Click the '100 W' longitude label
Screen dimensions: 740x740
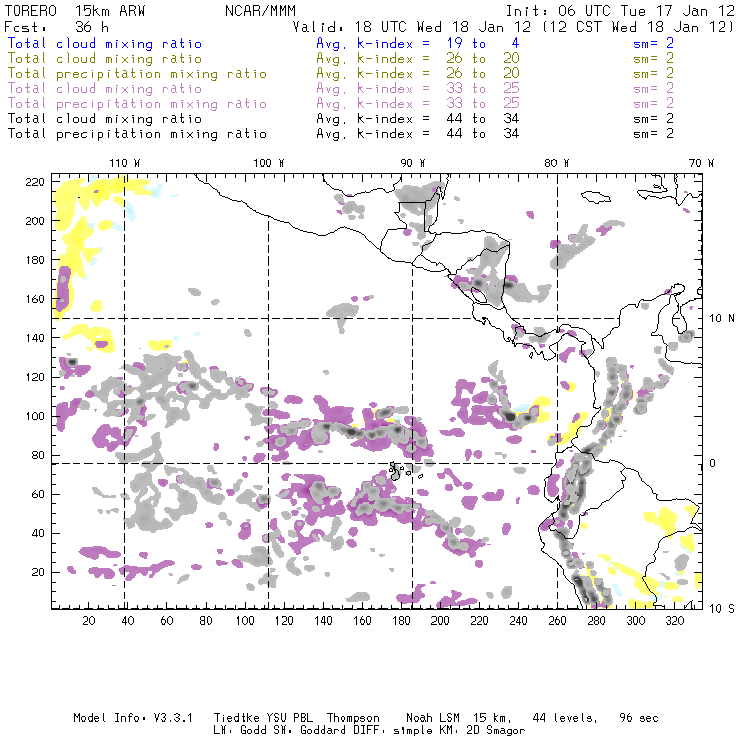point(269,163)
